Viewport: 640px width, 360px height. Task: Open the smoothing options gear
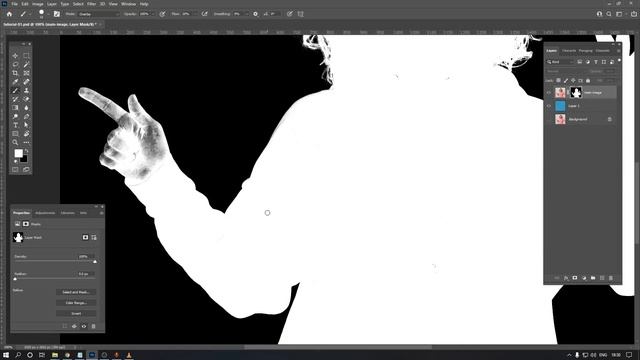coord(256,14)
